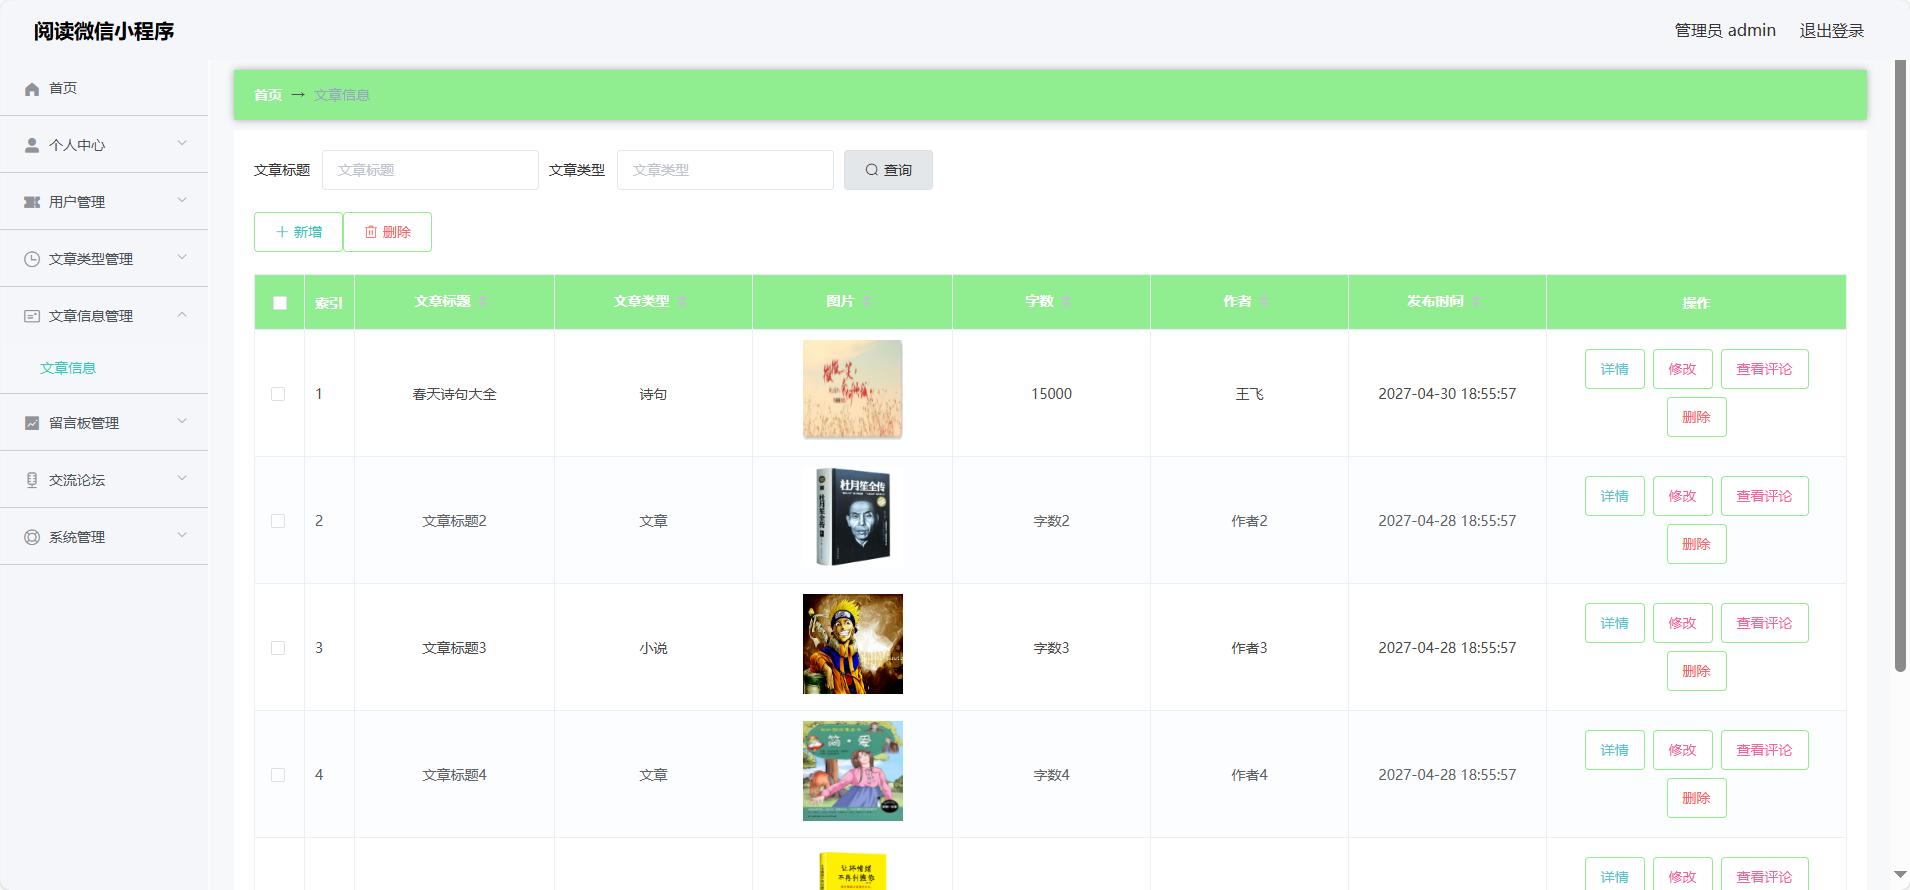
Task: Open cover image of 文章标题2
Action: tap(853, 517)
